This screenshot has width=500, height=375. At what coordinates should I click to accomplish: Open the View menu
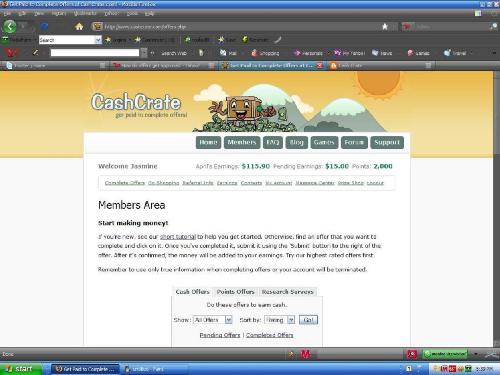pos(39,13)
